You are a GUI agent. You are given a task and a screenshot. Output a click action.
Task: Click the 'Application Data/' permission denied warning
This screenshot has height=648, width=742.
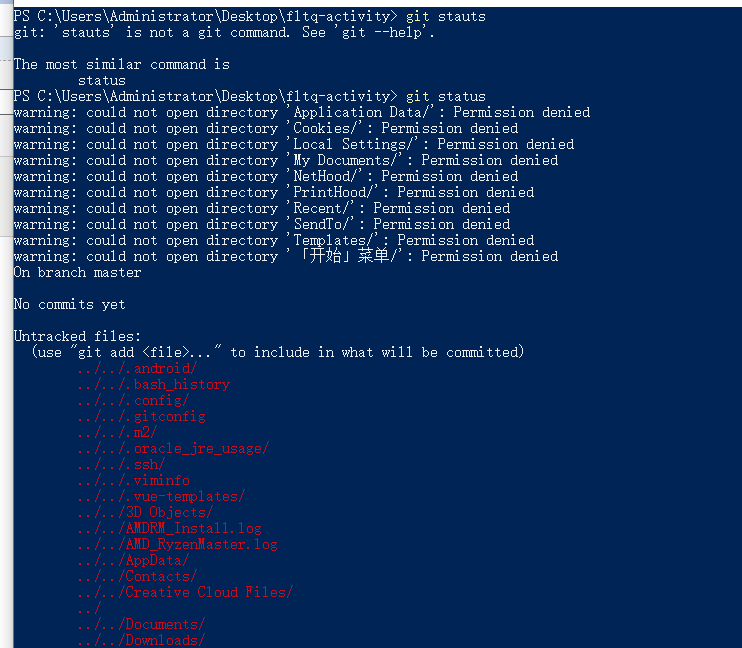tap(302, 113)
